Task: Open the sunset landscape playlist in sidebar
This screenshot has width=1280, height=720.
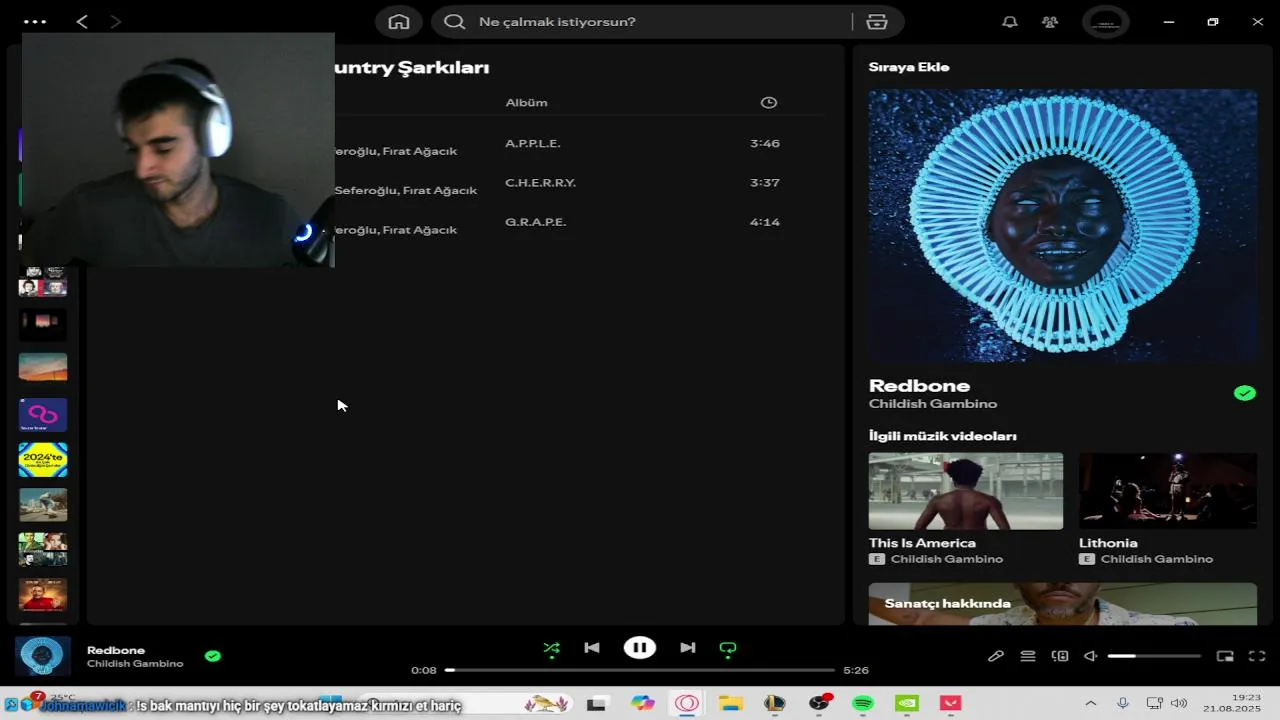Action: [43, 367]
